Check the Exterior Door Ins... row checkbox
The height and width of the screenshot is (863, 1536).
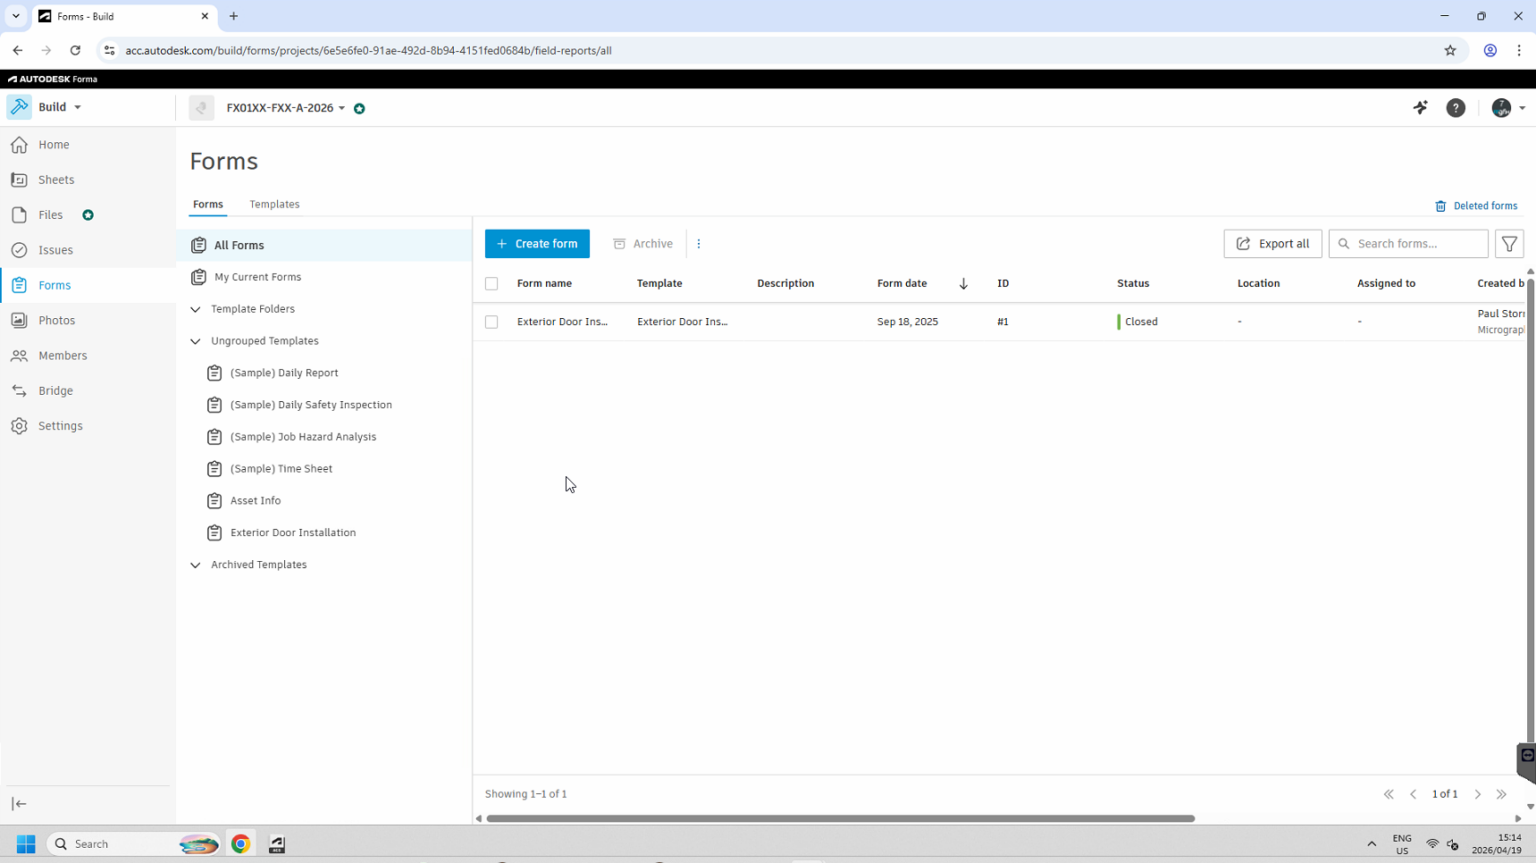[491, 322]
